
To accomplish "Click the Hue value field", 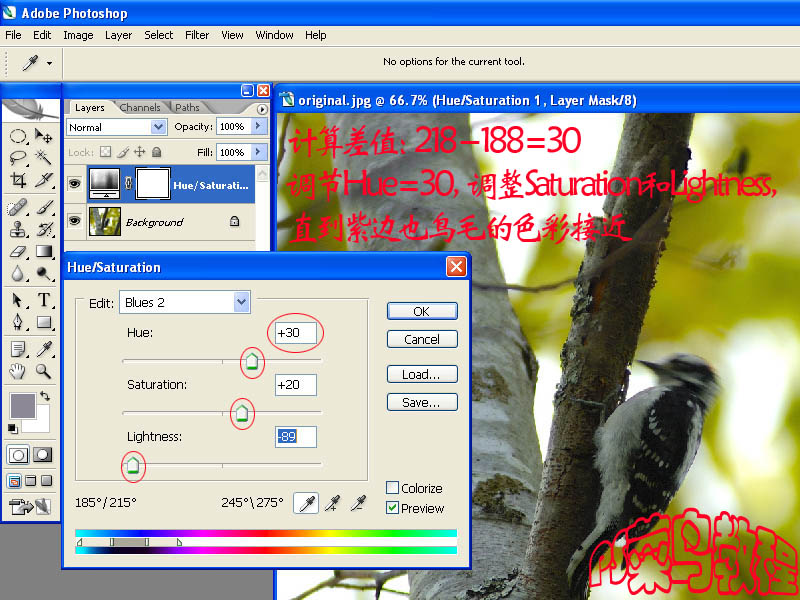I will click(x=296, y=333).
